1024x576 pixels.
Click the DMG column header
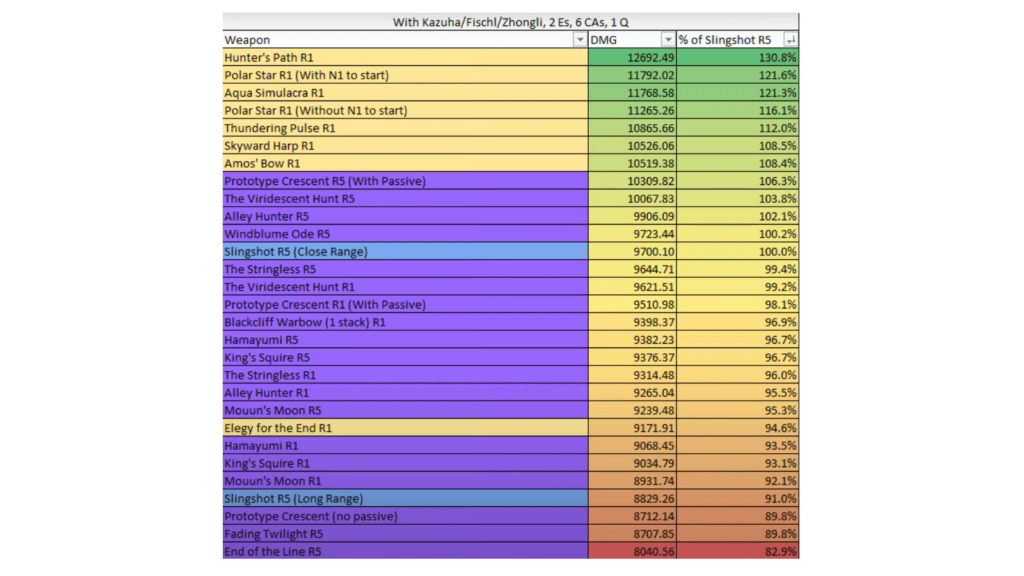point(632,40)
